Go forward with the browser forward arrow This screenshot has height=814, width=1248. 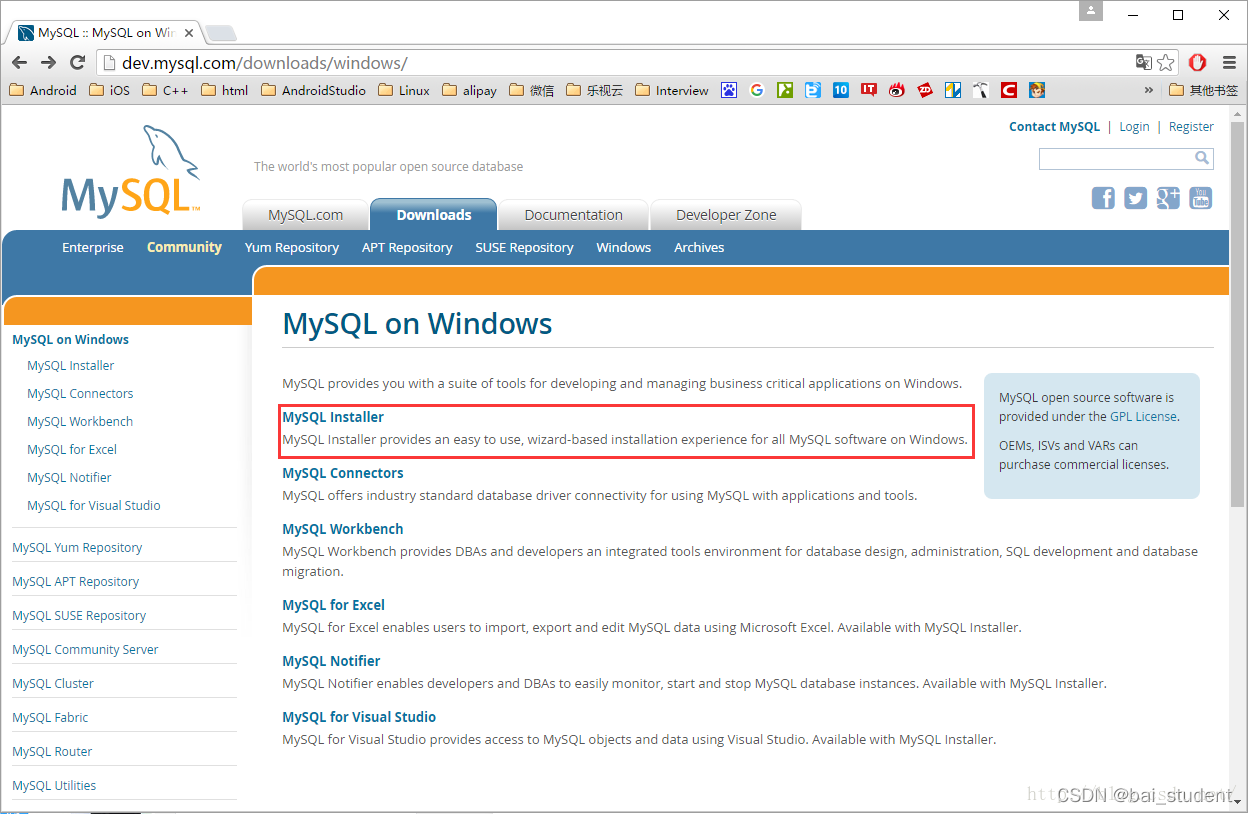pos(48,62)
